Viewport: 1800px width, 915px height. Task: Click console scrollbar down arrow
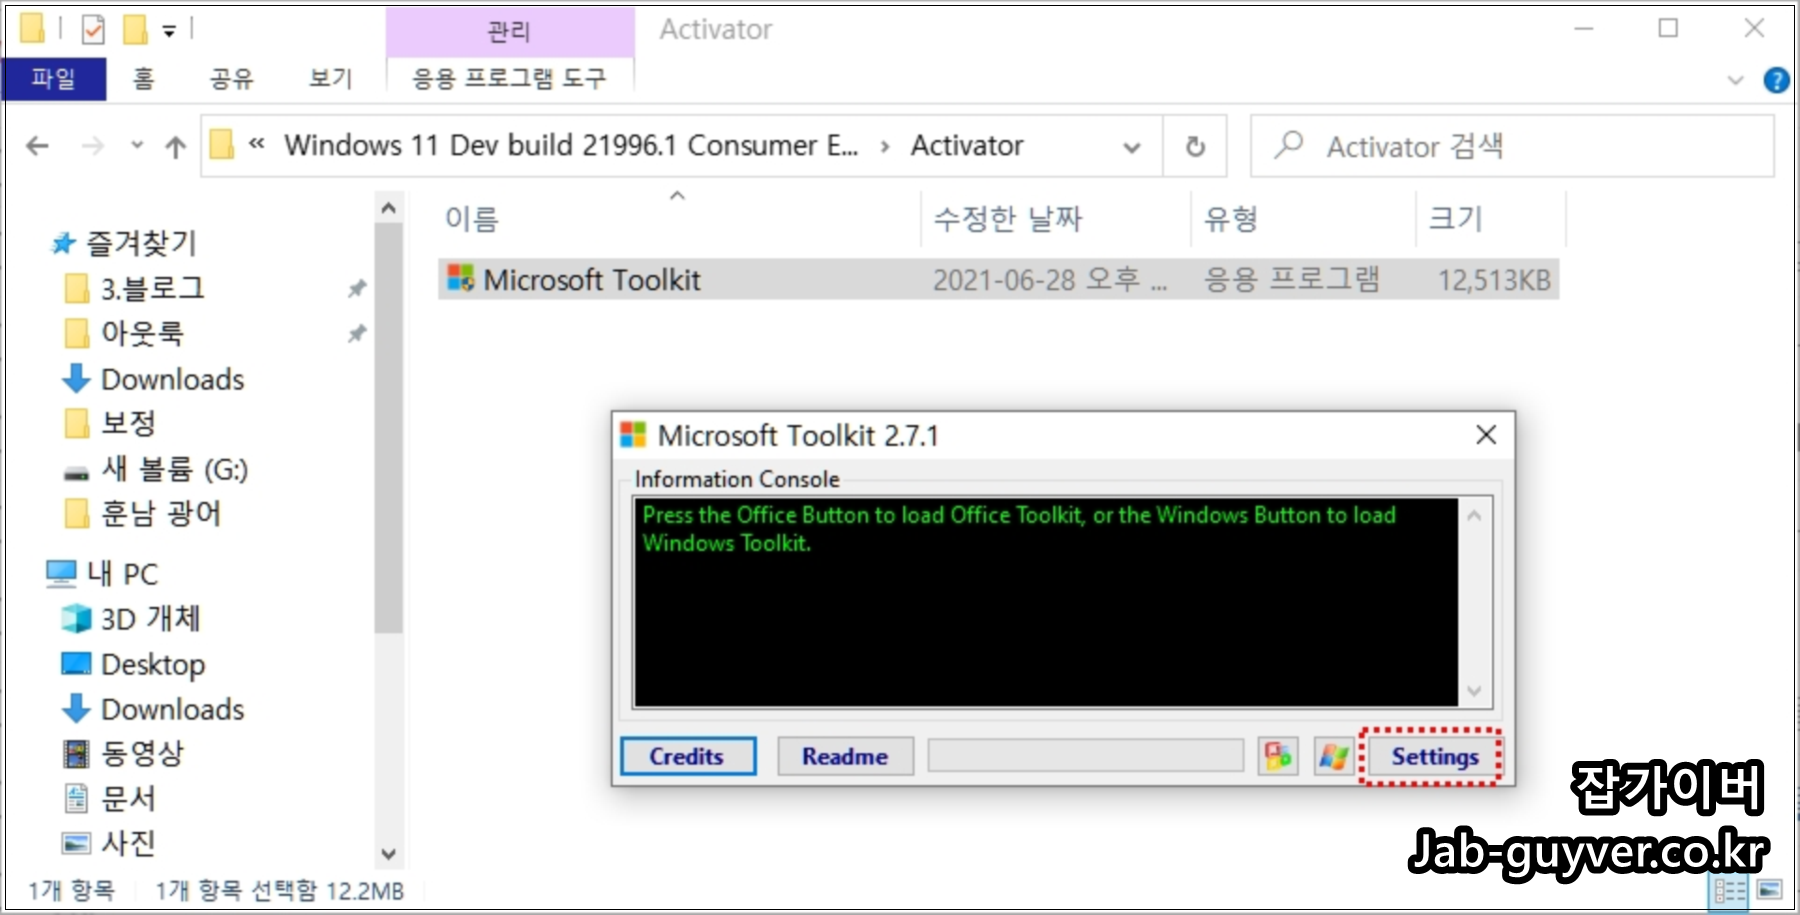pyautogui.click(x=1474, y=690)
